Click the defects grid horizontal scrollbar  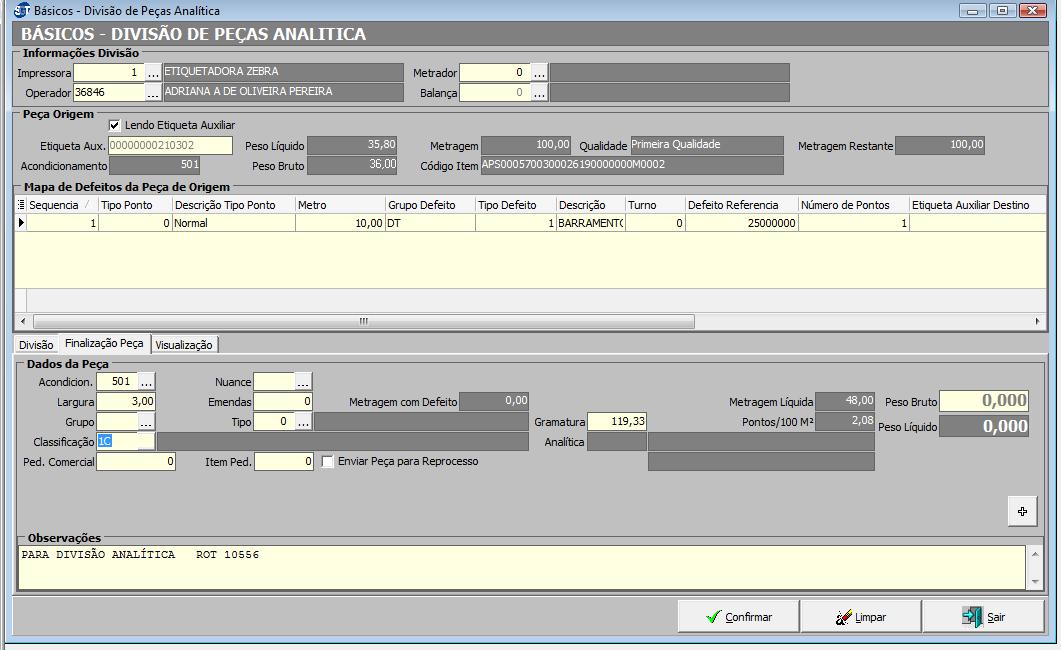[362, 322]
